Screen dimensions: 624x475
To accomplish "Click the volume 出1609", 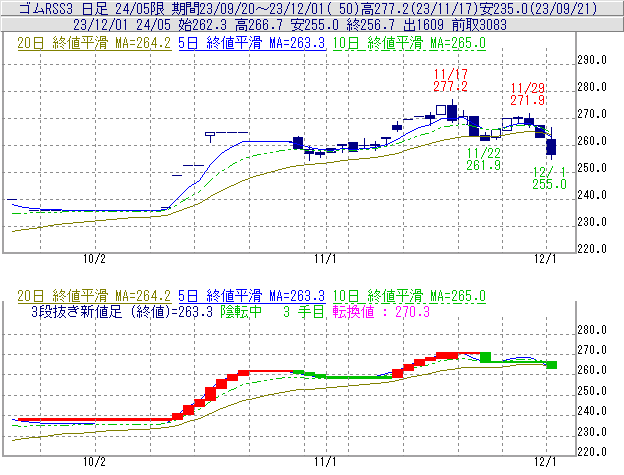I will click(x=423, y=25).
